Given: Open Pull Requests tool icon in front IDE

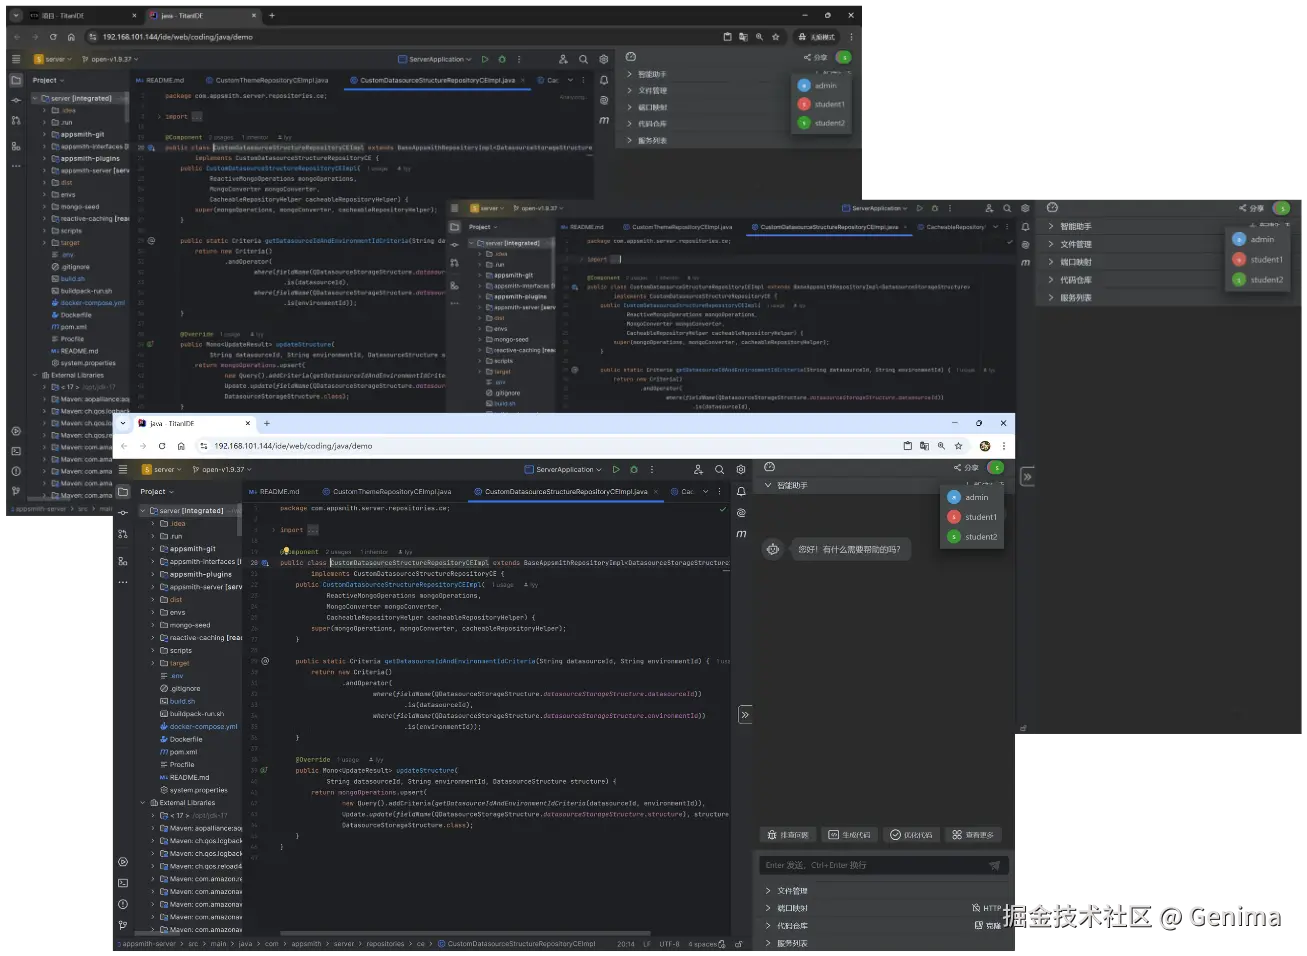Looking at the screenshot, I should (123, 535).
